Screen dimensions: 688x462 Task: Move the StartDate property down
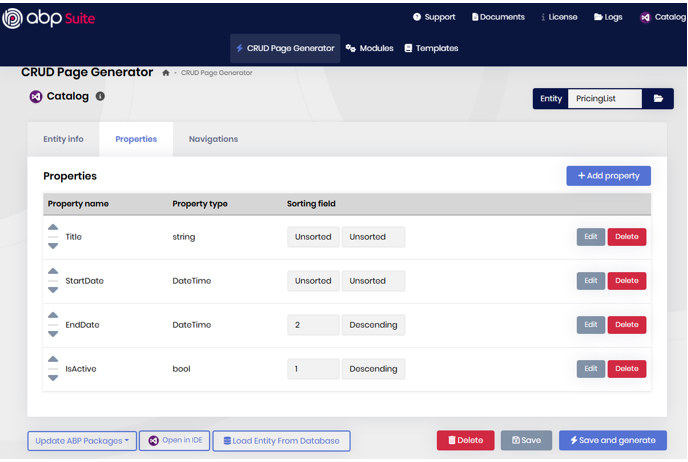click(53, 290)
